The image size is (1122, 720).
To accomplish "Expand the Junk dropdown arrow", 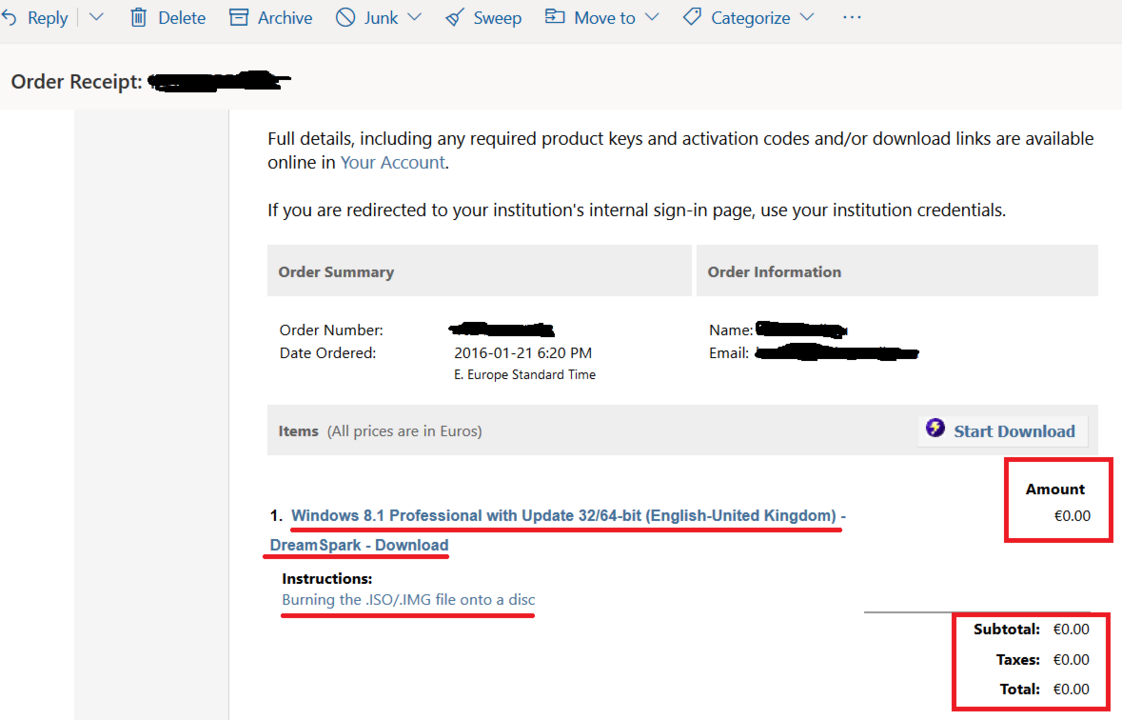I will click(x=414, y=18).
